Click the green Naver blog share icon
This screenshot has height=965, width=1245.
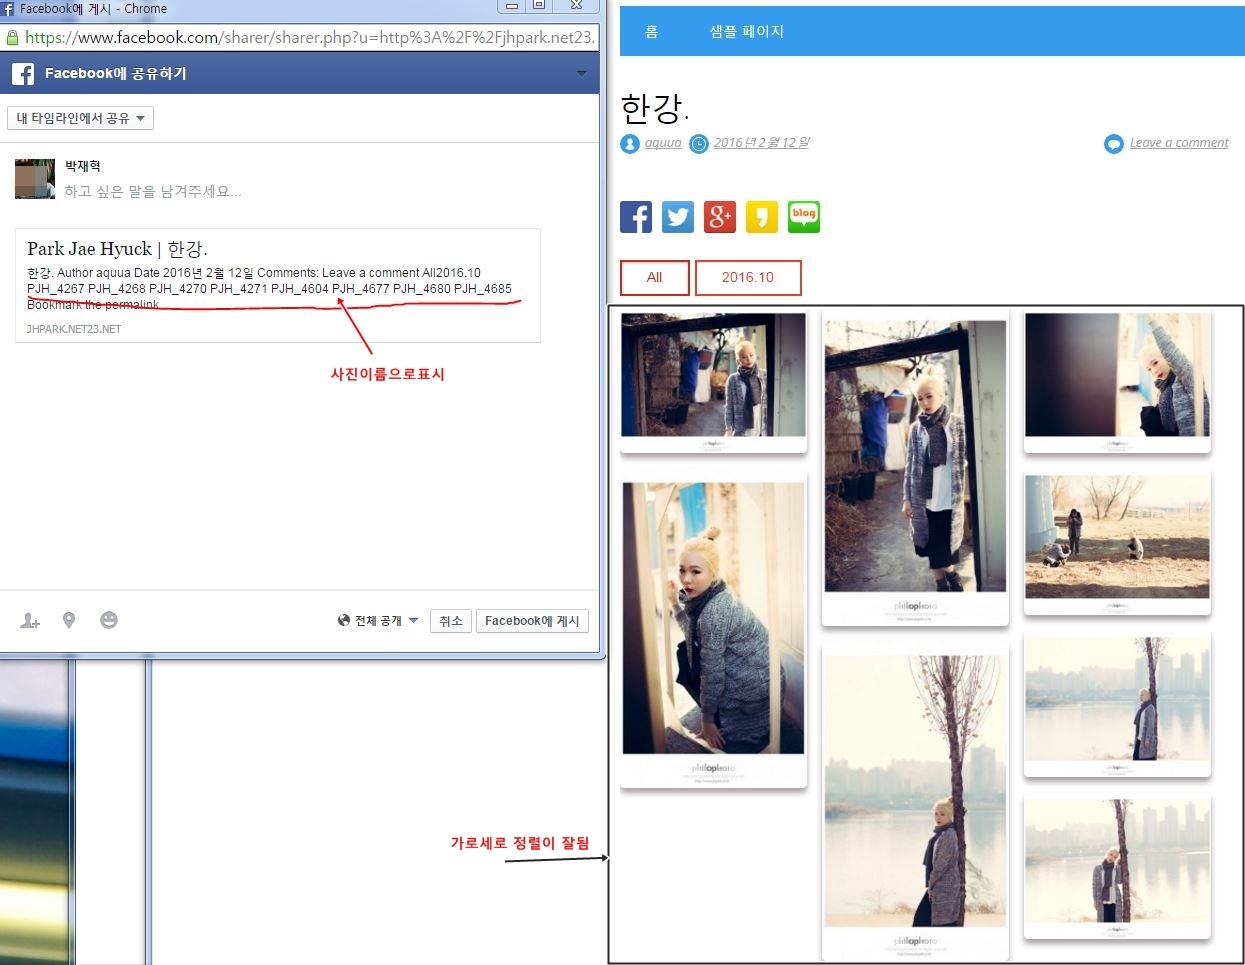[x=804, y=217]
